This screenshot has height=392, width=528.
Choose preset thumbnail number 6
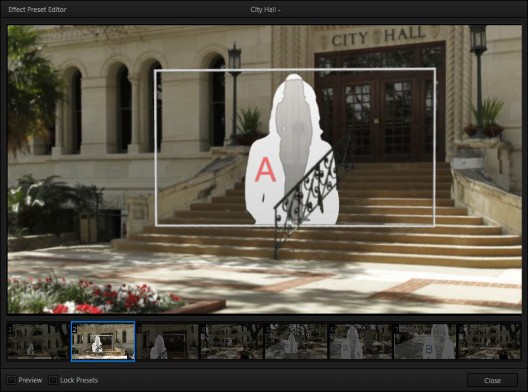pos(360,341)
